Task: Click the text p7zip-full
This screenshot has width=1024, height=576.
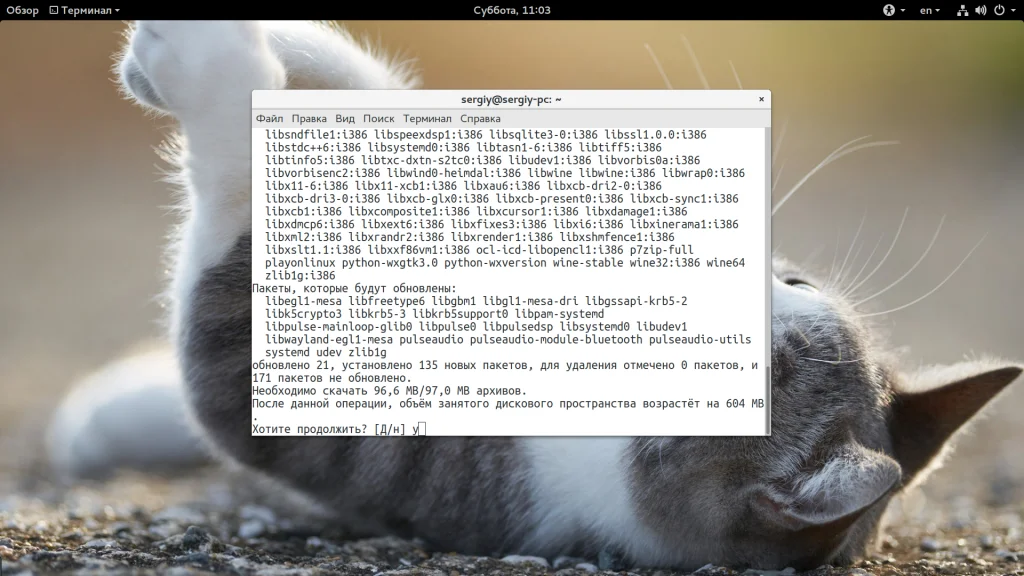Action: pos(662,249)
